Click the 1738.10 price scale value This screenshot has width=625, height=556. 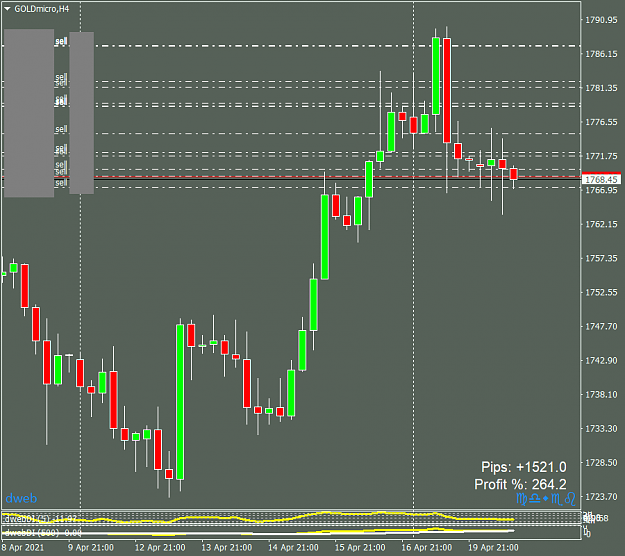click(x=601, y=395)
